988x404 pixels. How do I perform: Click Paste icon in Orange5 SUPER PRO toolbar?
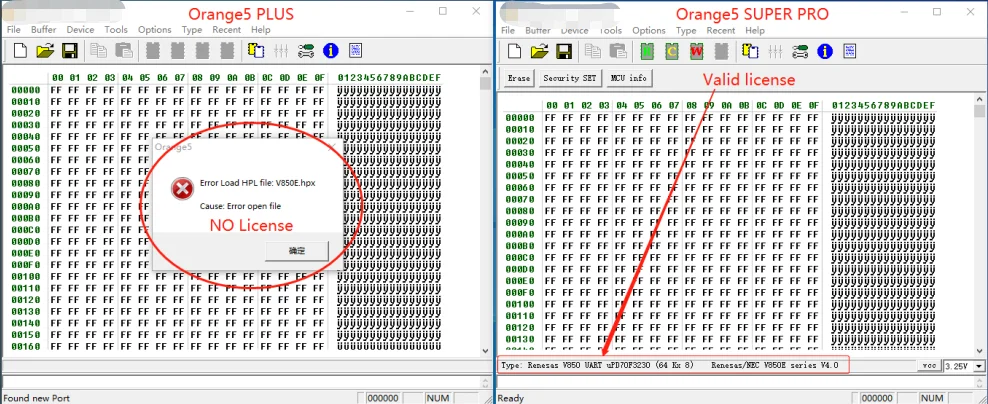pos(618,51)
